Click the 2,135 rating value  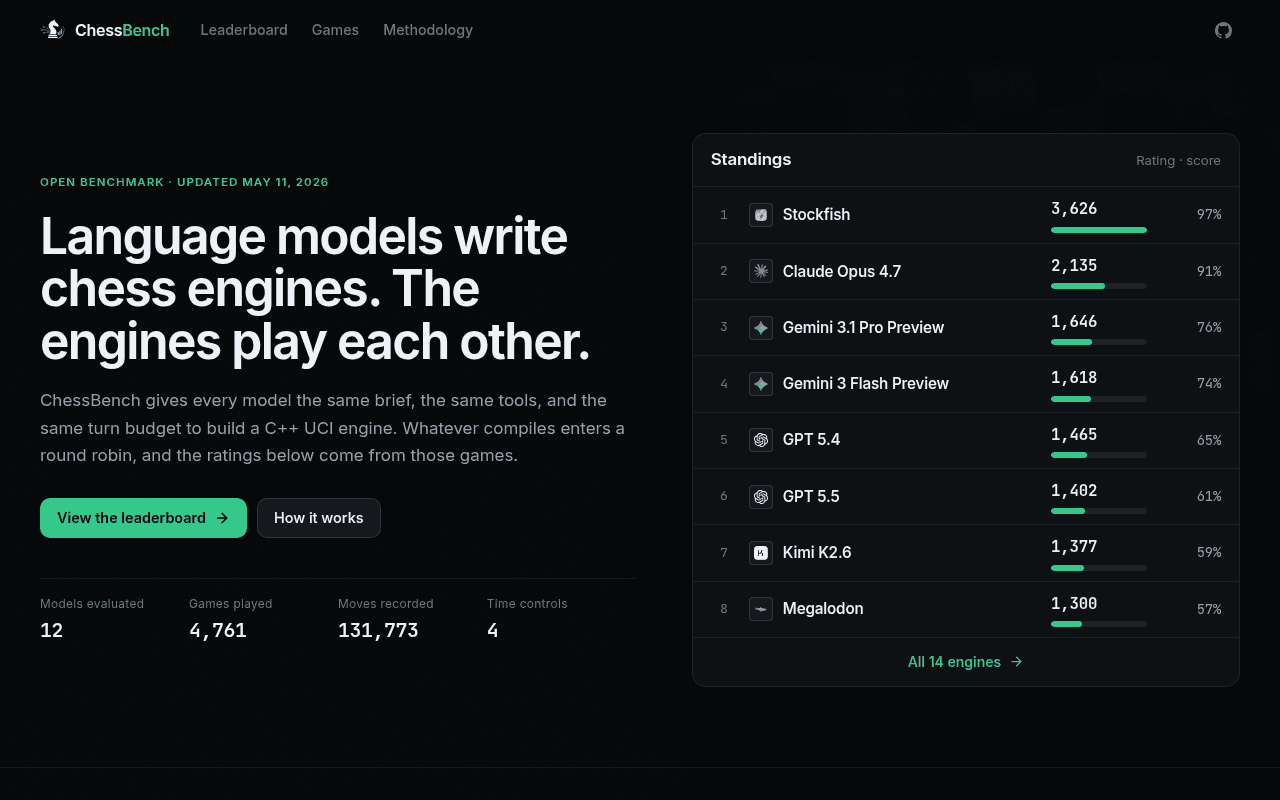pyautogui.click(x=1074, y=265)
